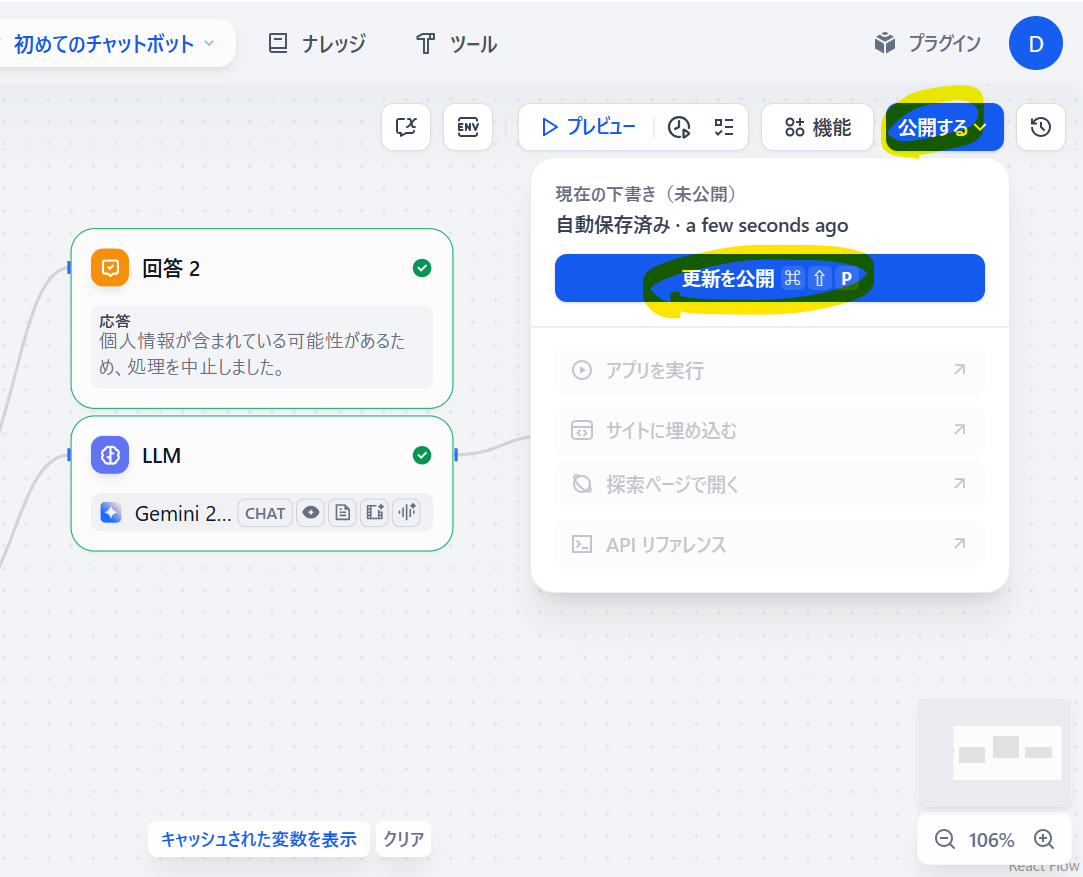The image size is (1083, 877).
Task: Open the checklist icon beside preview
Action: [724, 127]
